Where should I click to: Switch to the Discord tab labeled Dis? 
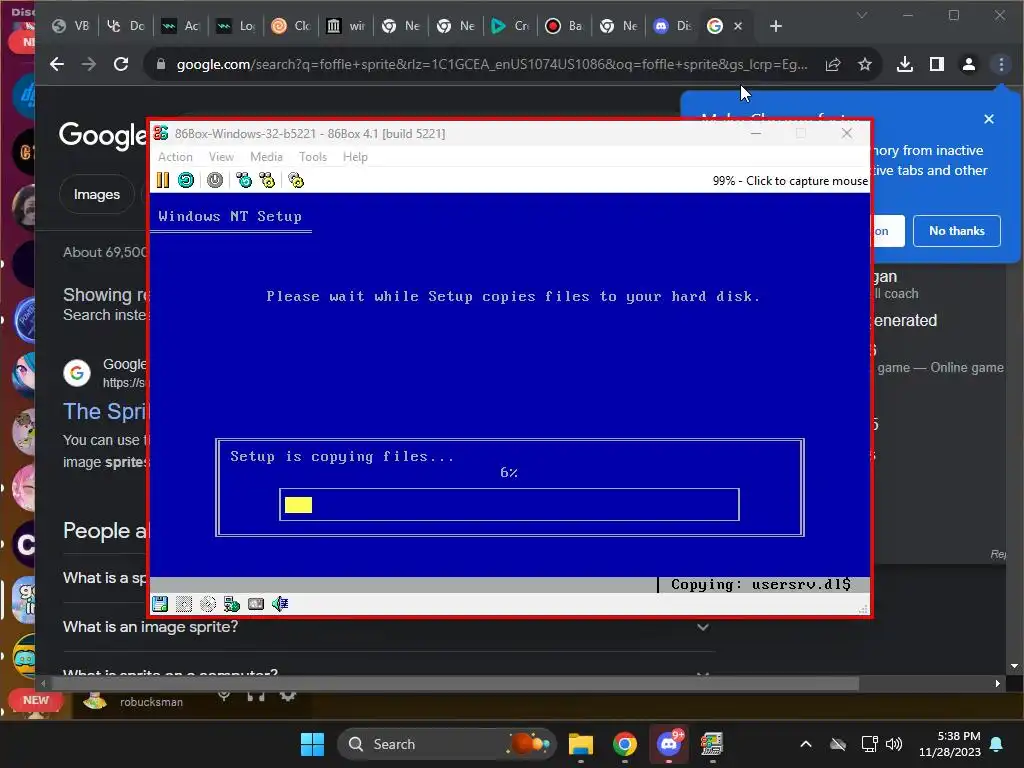[x=673, y=26]
